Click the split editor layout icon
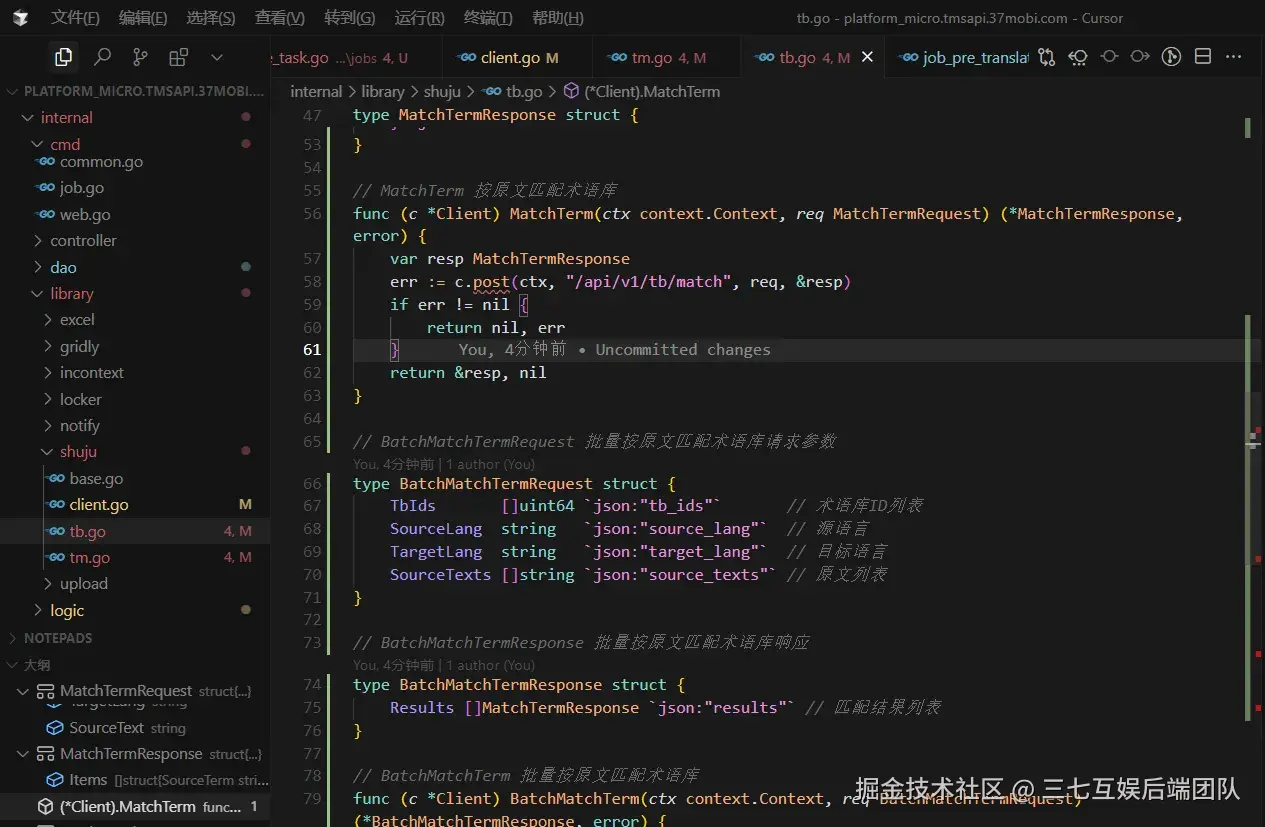This screenshot has height=827, width=1265. 1203,57
